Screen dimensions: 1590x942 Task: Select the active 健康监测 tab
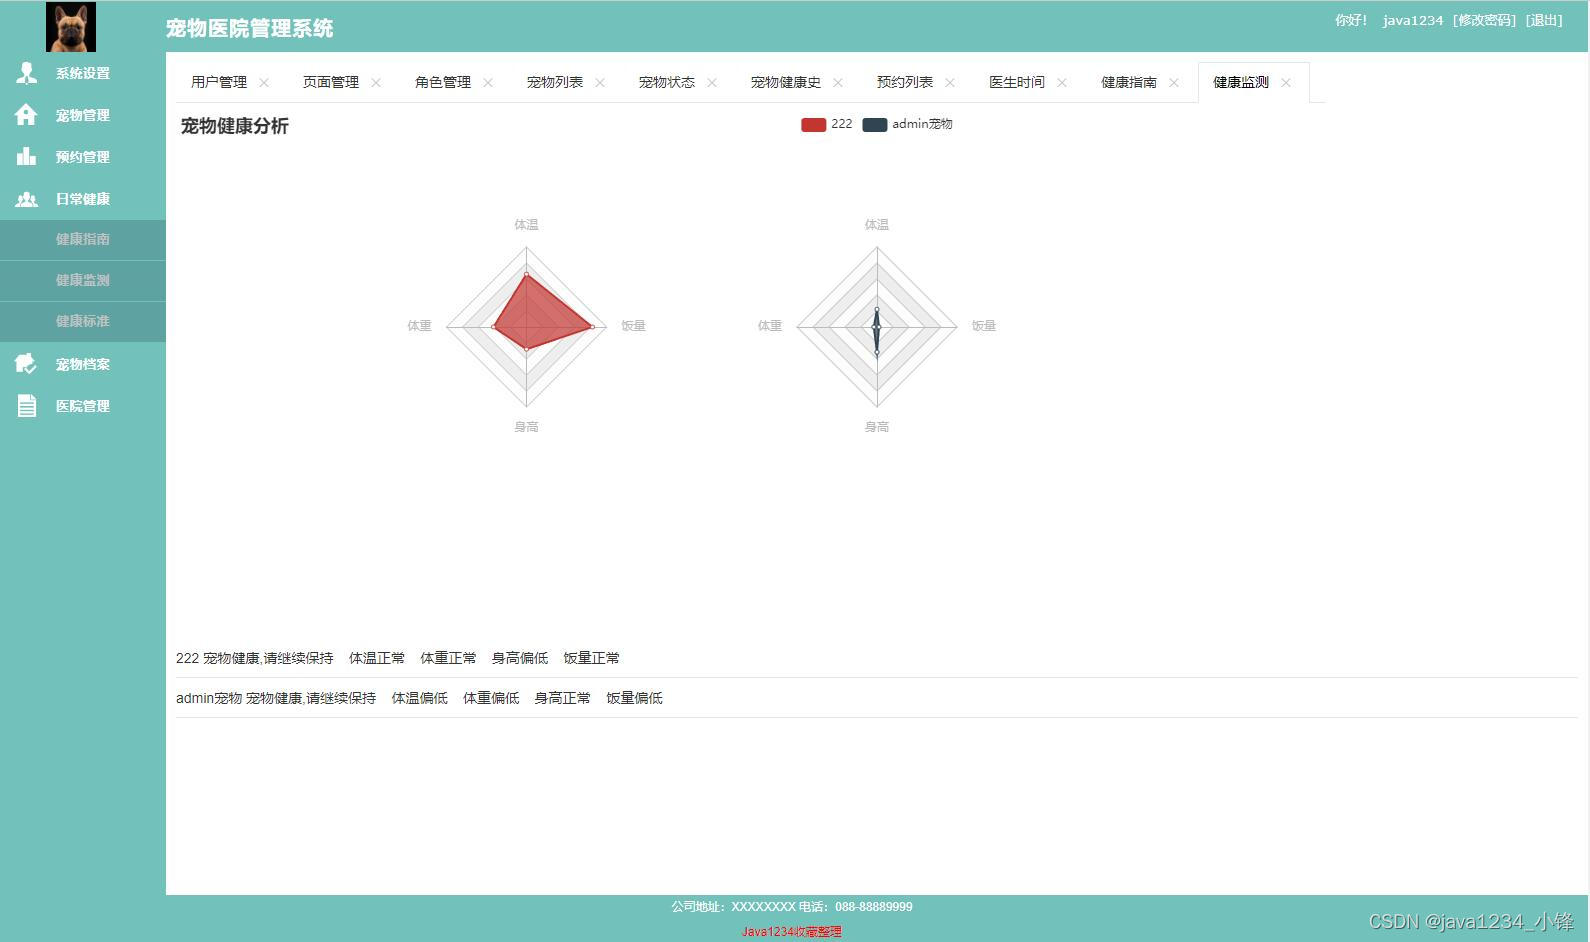point(1241,82)
